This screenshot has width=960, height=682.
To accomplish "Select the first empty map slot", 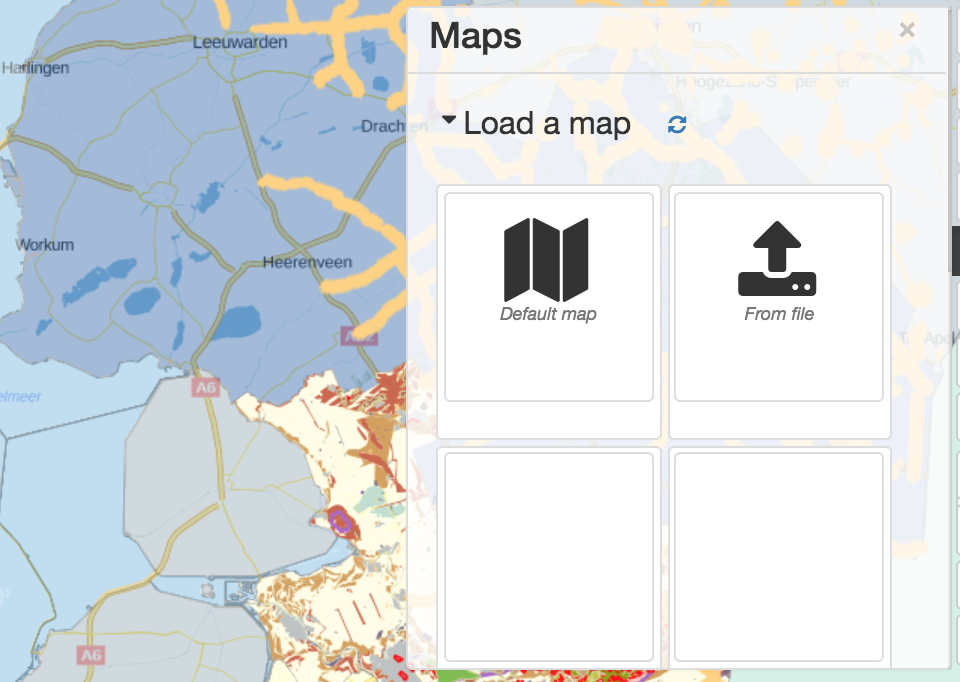I will [548, 556].
